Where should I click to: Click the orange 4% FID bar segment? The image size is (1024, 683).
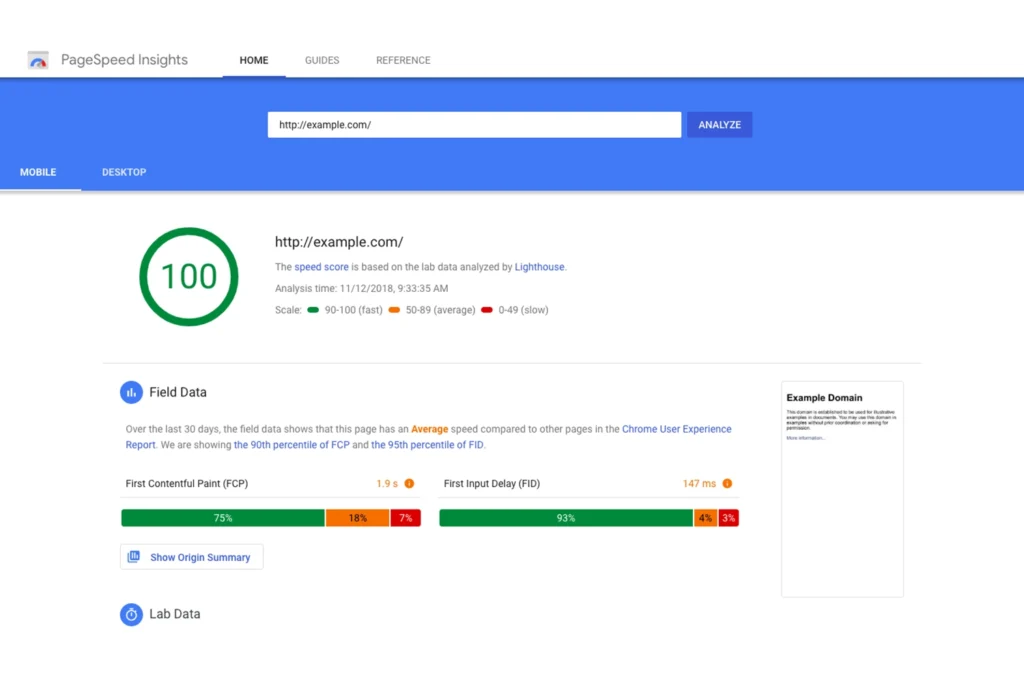coord(705,518)
